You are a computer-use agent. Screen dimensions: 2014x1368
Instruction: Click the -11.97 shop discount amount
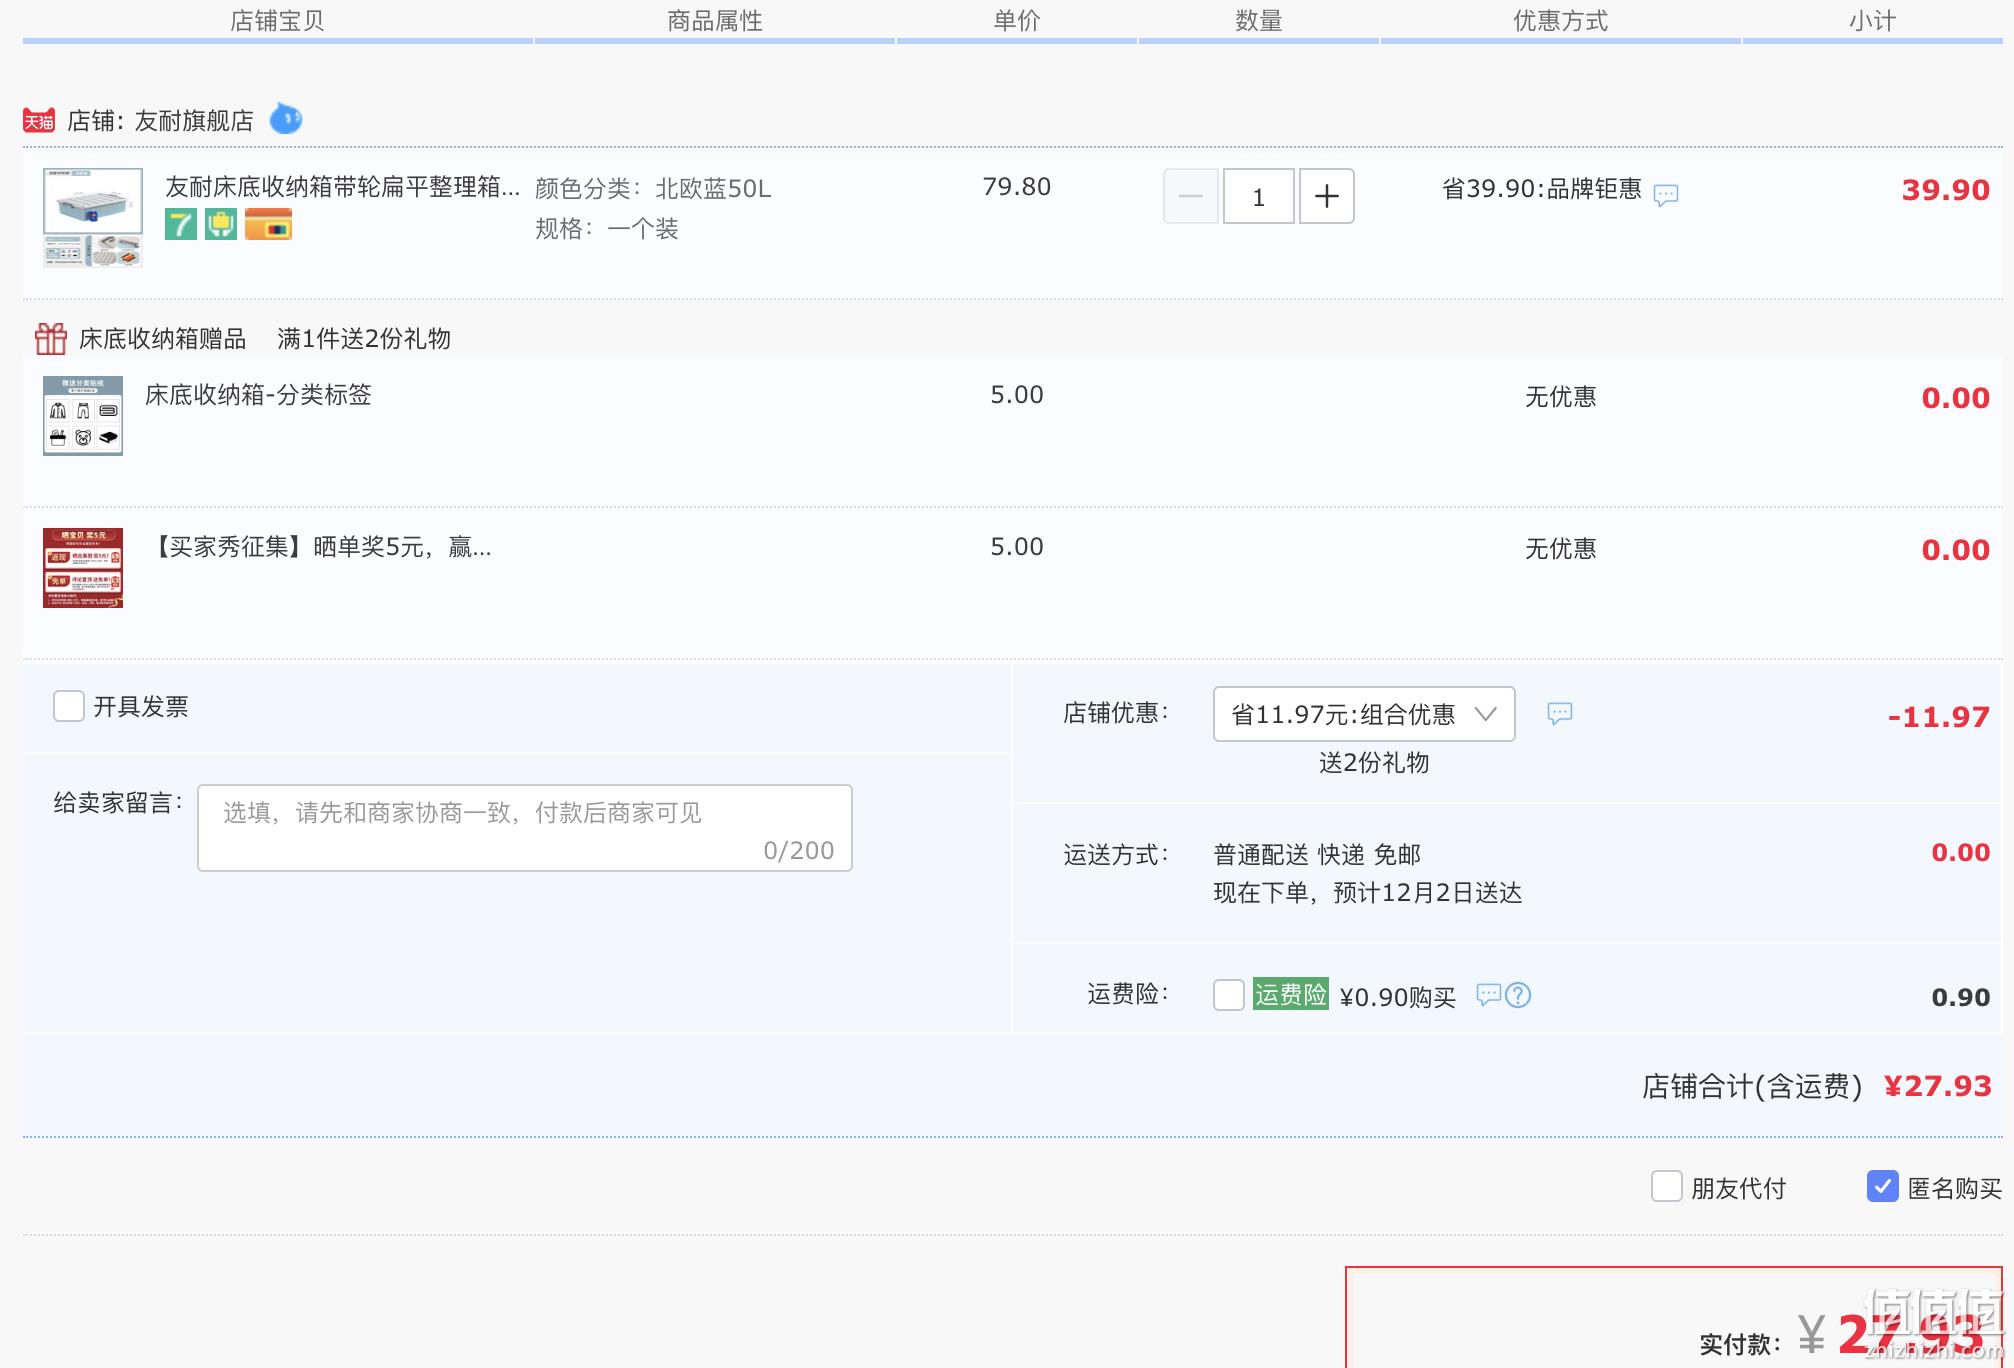click(1939, 717)
